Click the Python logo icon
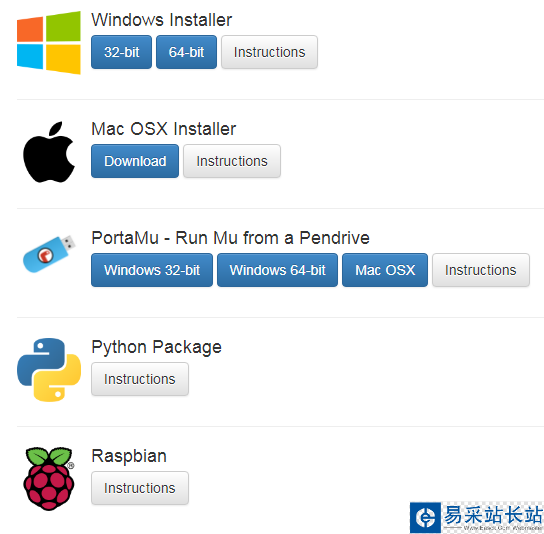544x534 pixels. pos(49,370)
